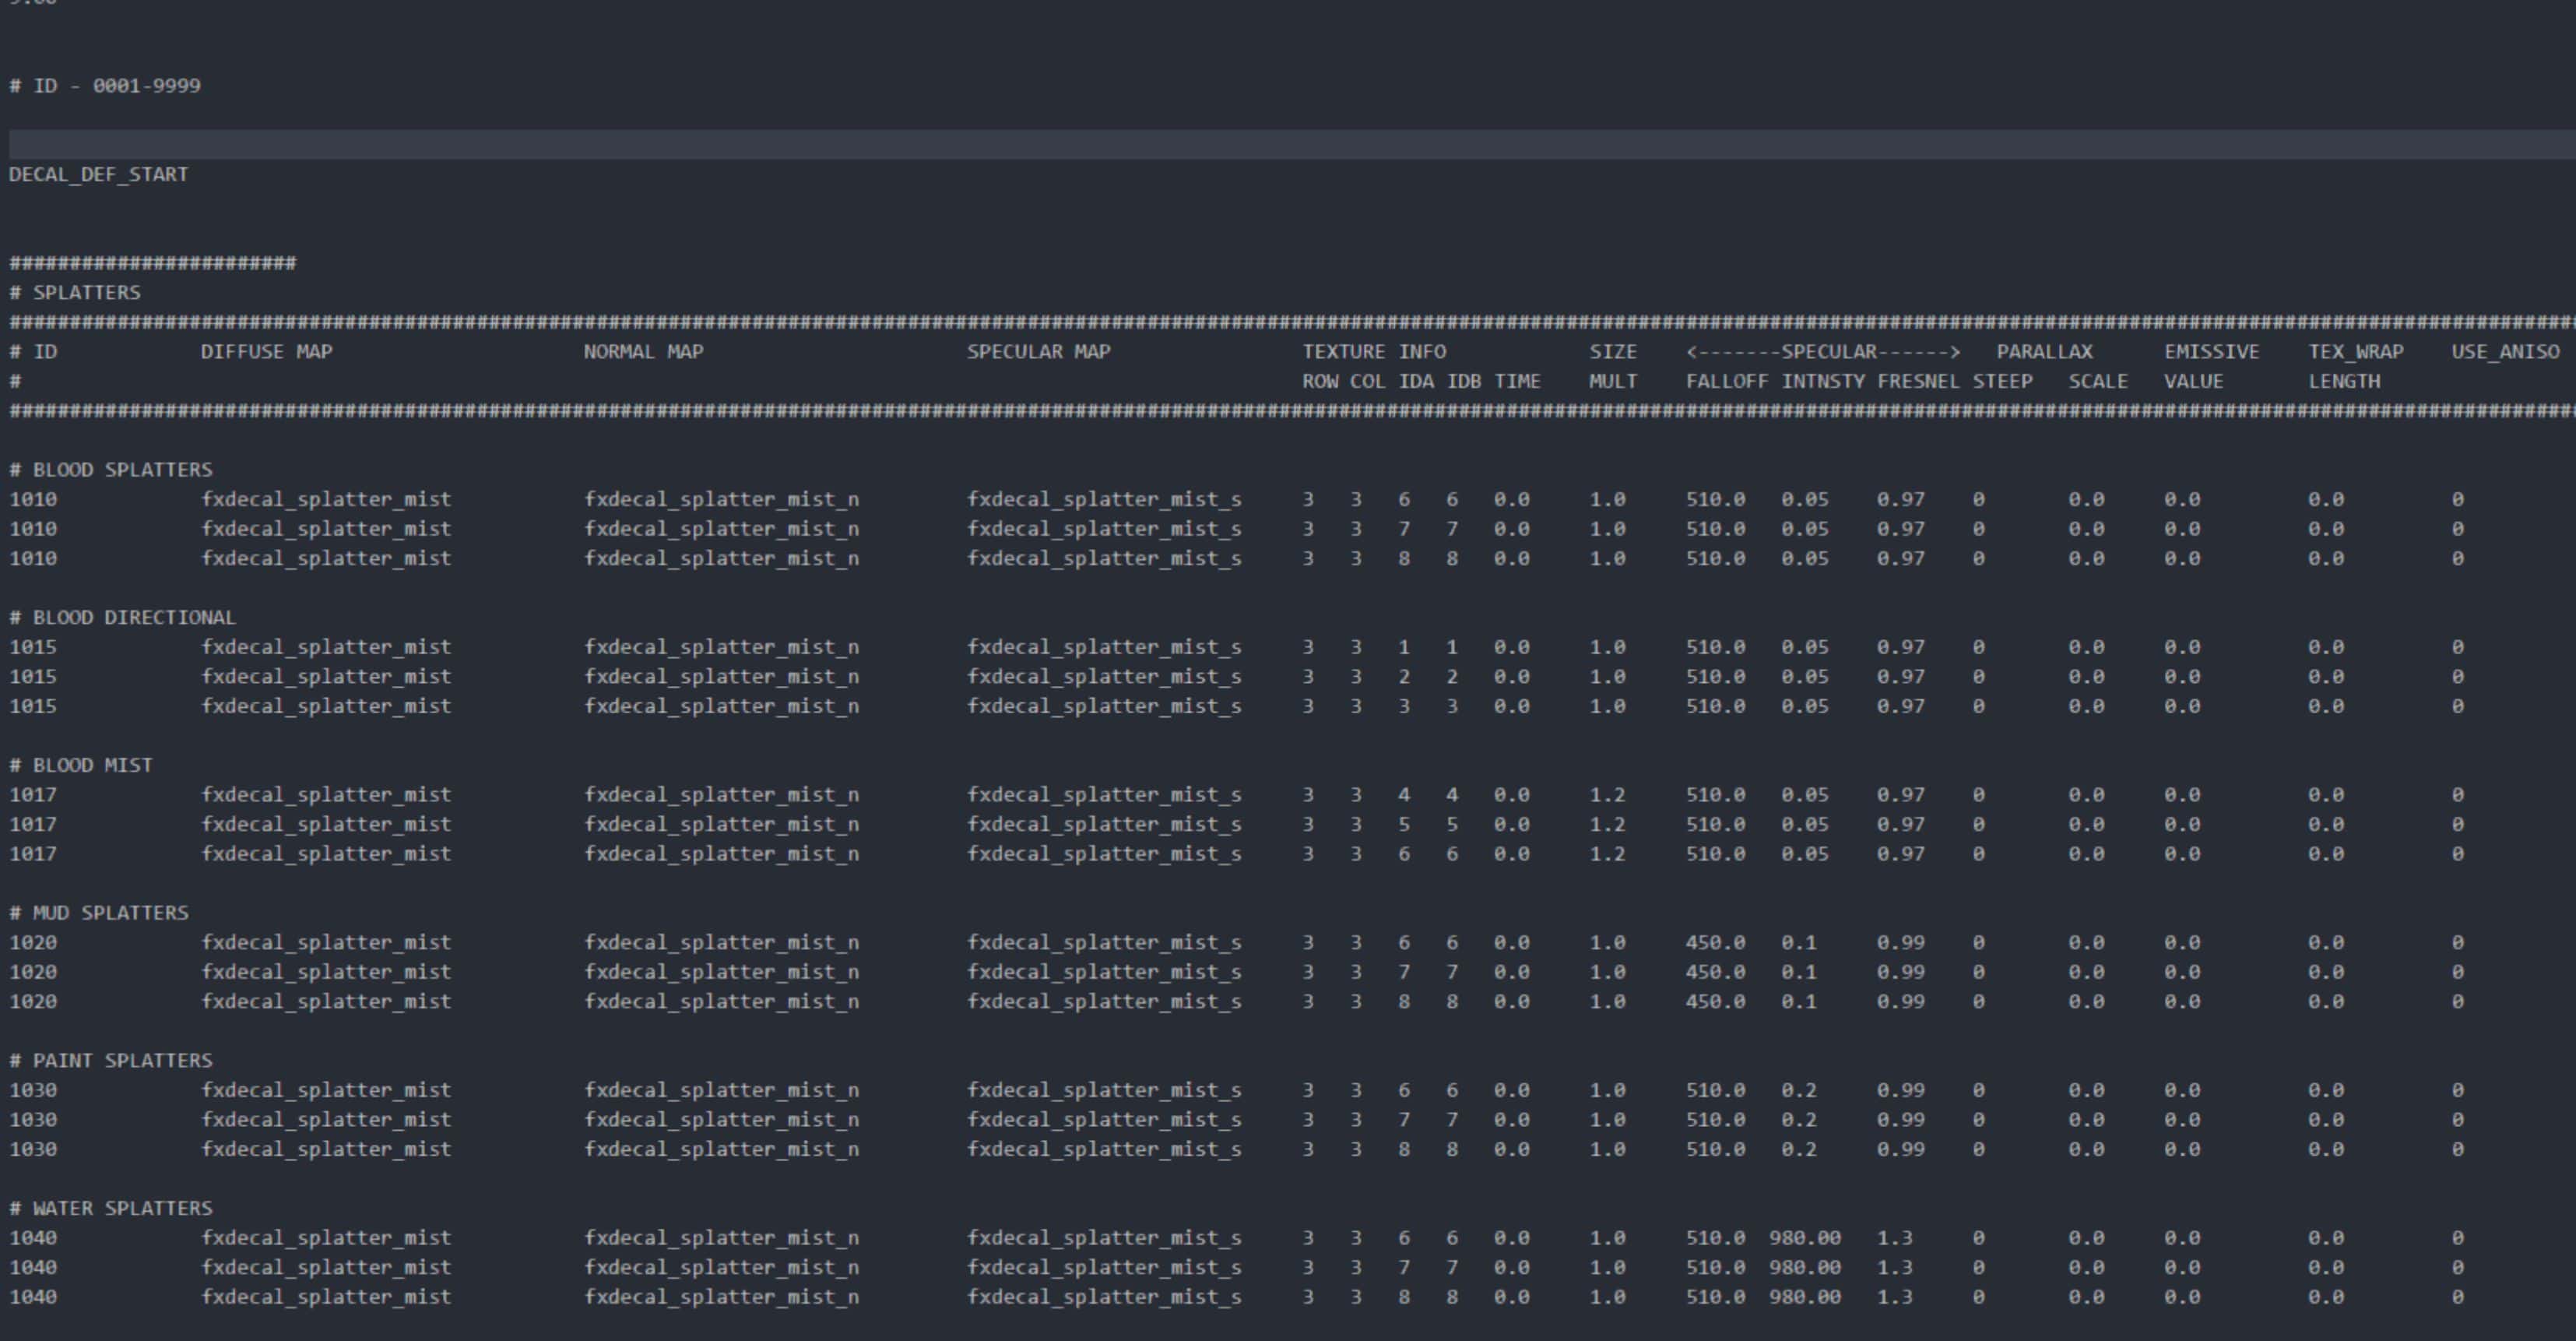Viewport: 2576px width, 1341px height.
Task: Click the TEXTURE INFO header text
Action: (1373, 352)
